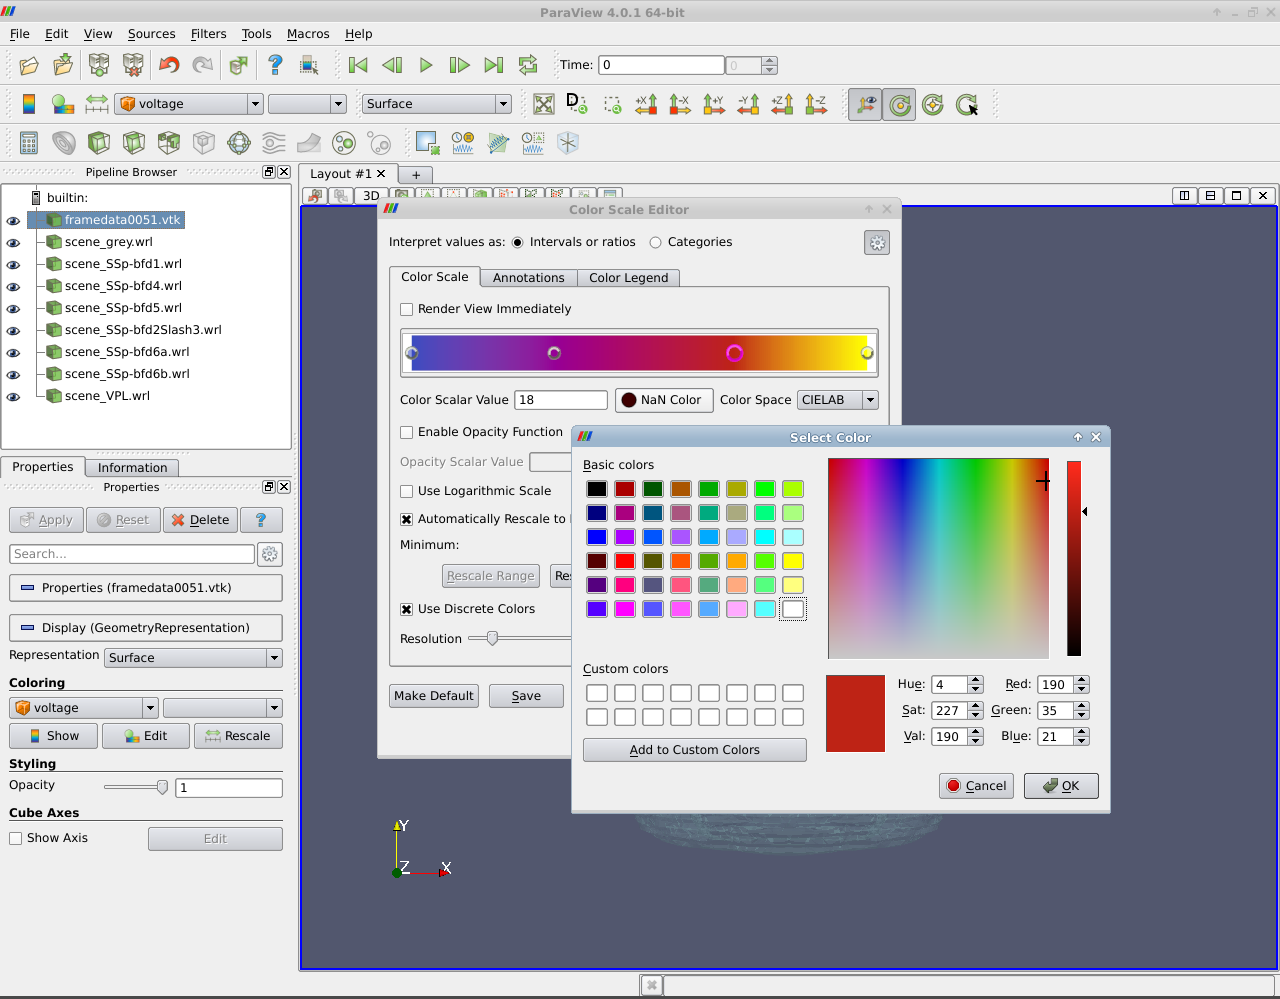Click OK in Select Color dialog
This screenshot has height=999, width=1280.
(1060, 786)
